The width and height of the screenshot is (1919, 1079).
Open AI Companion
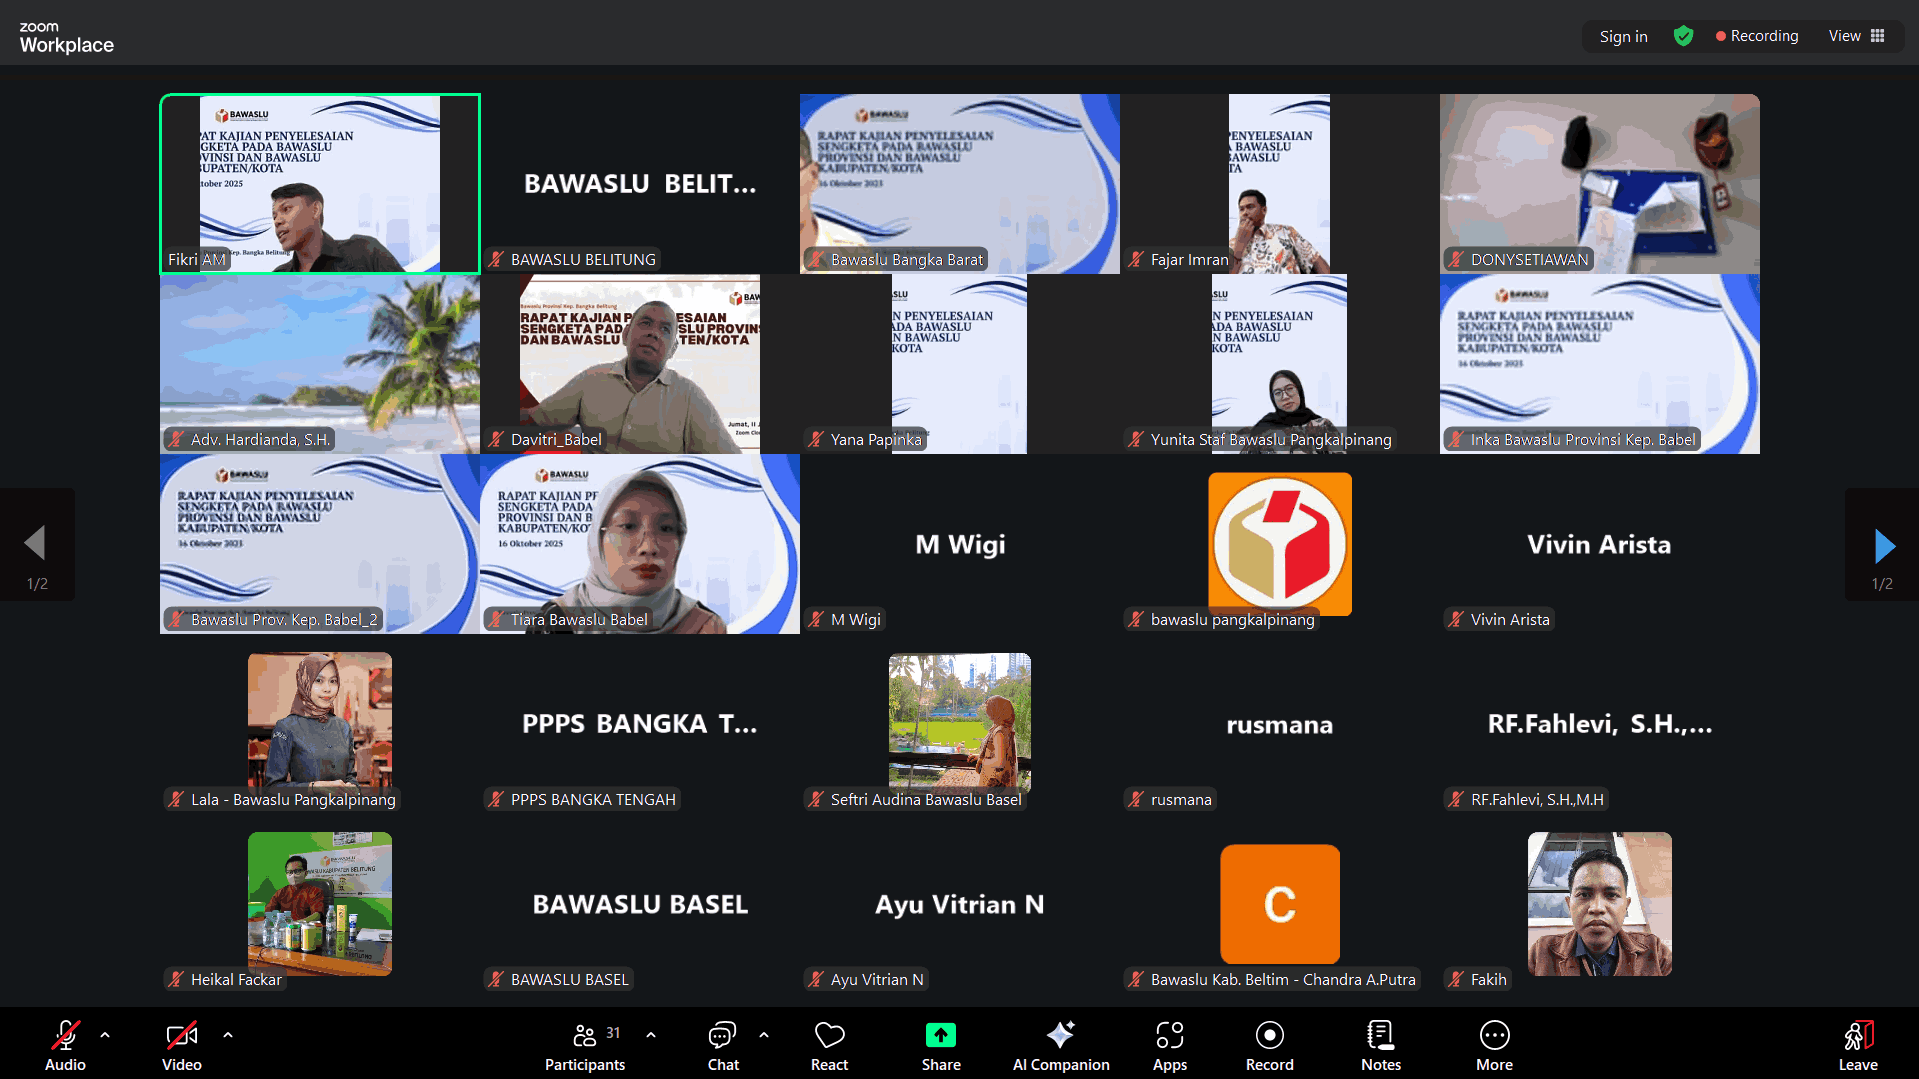tap(1061, 1045)
